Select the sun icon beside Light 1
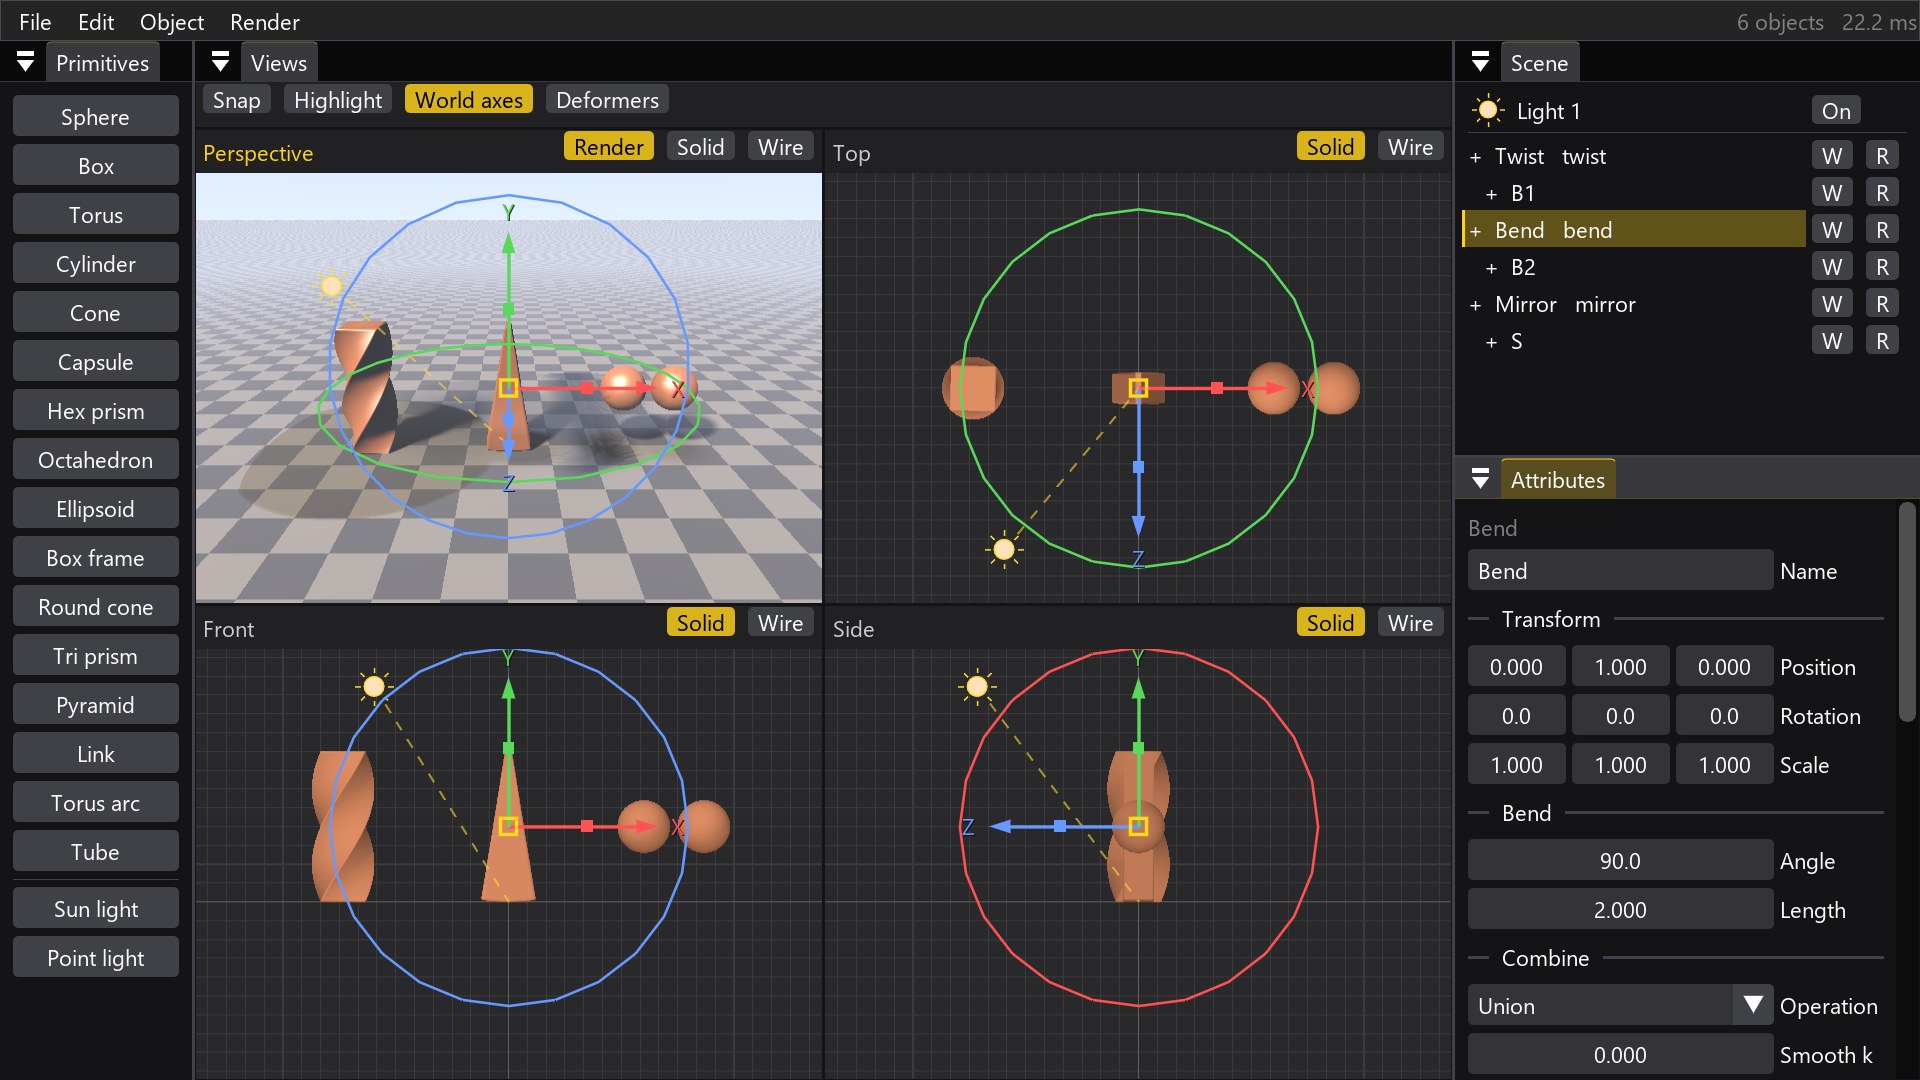The image size is (1920, 1080). click(x=1488, y=111)
